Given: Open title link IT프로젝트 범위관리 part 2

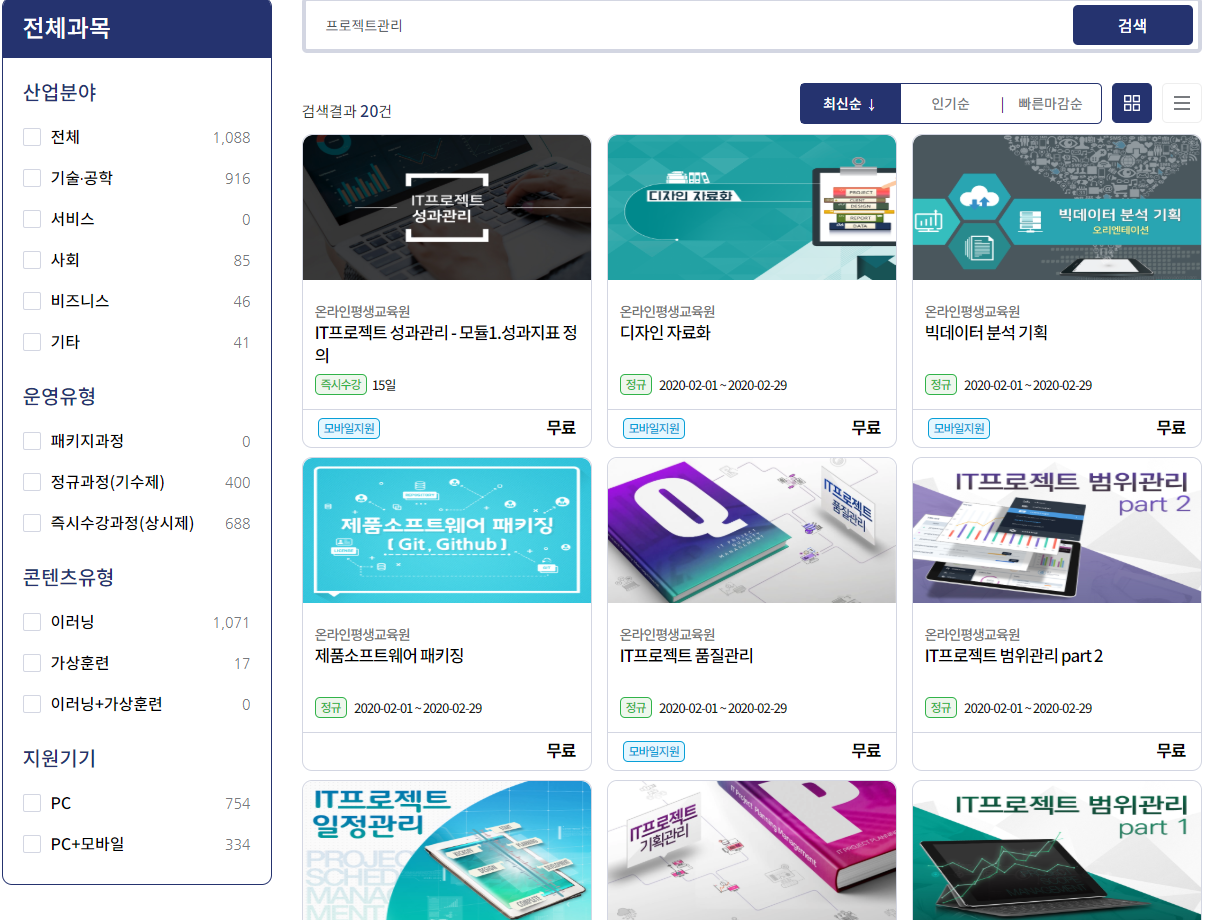Looking at the screenshot, I should click(x=1014, y=656).
